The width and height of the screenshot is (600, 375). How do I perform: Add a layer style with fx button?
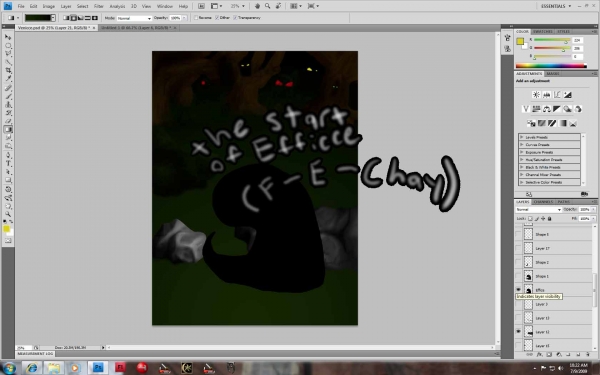click(539, 354)
